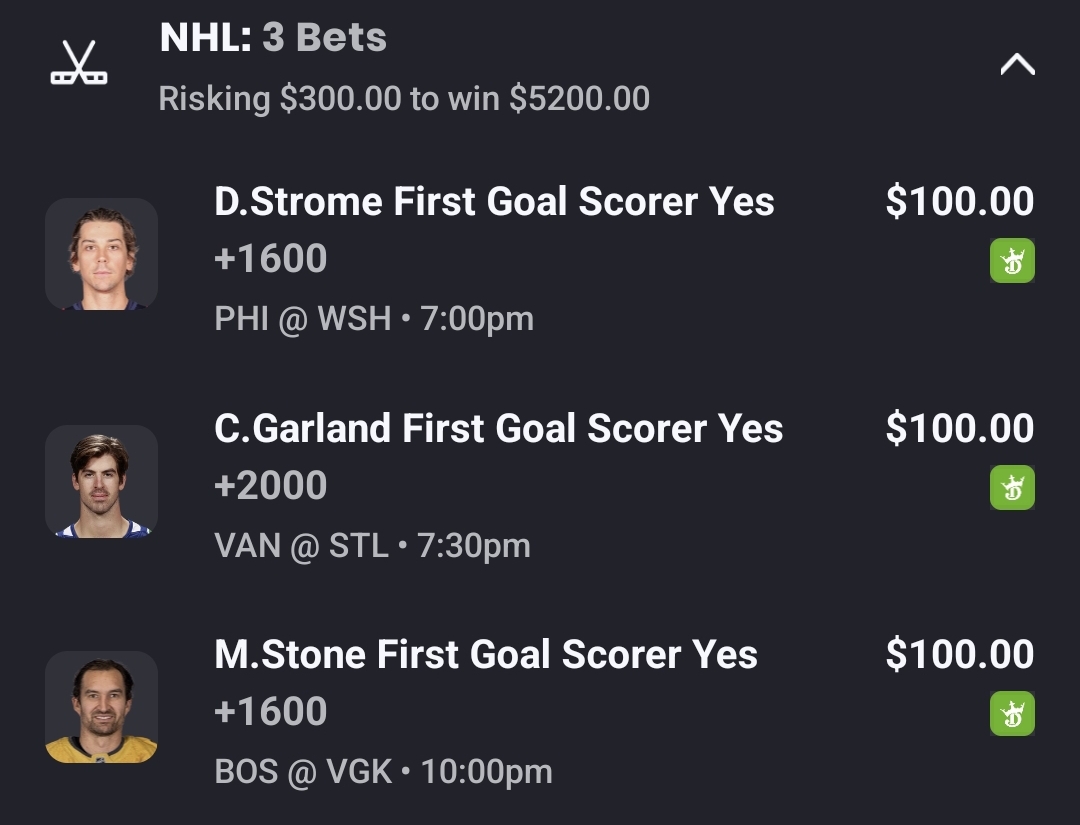Viewport: 1080px width, 825px height.
Task: Click PHI @ WSH 7:00pm game info
Action: click(374, 319)
